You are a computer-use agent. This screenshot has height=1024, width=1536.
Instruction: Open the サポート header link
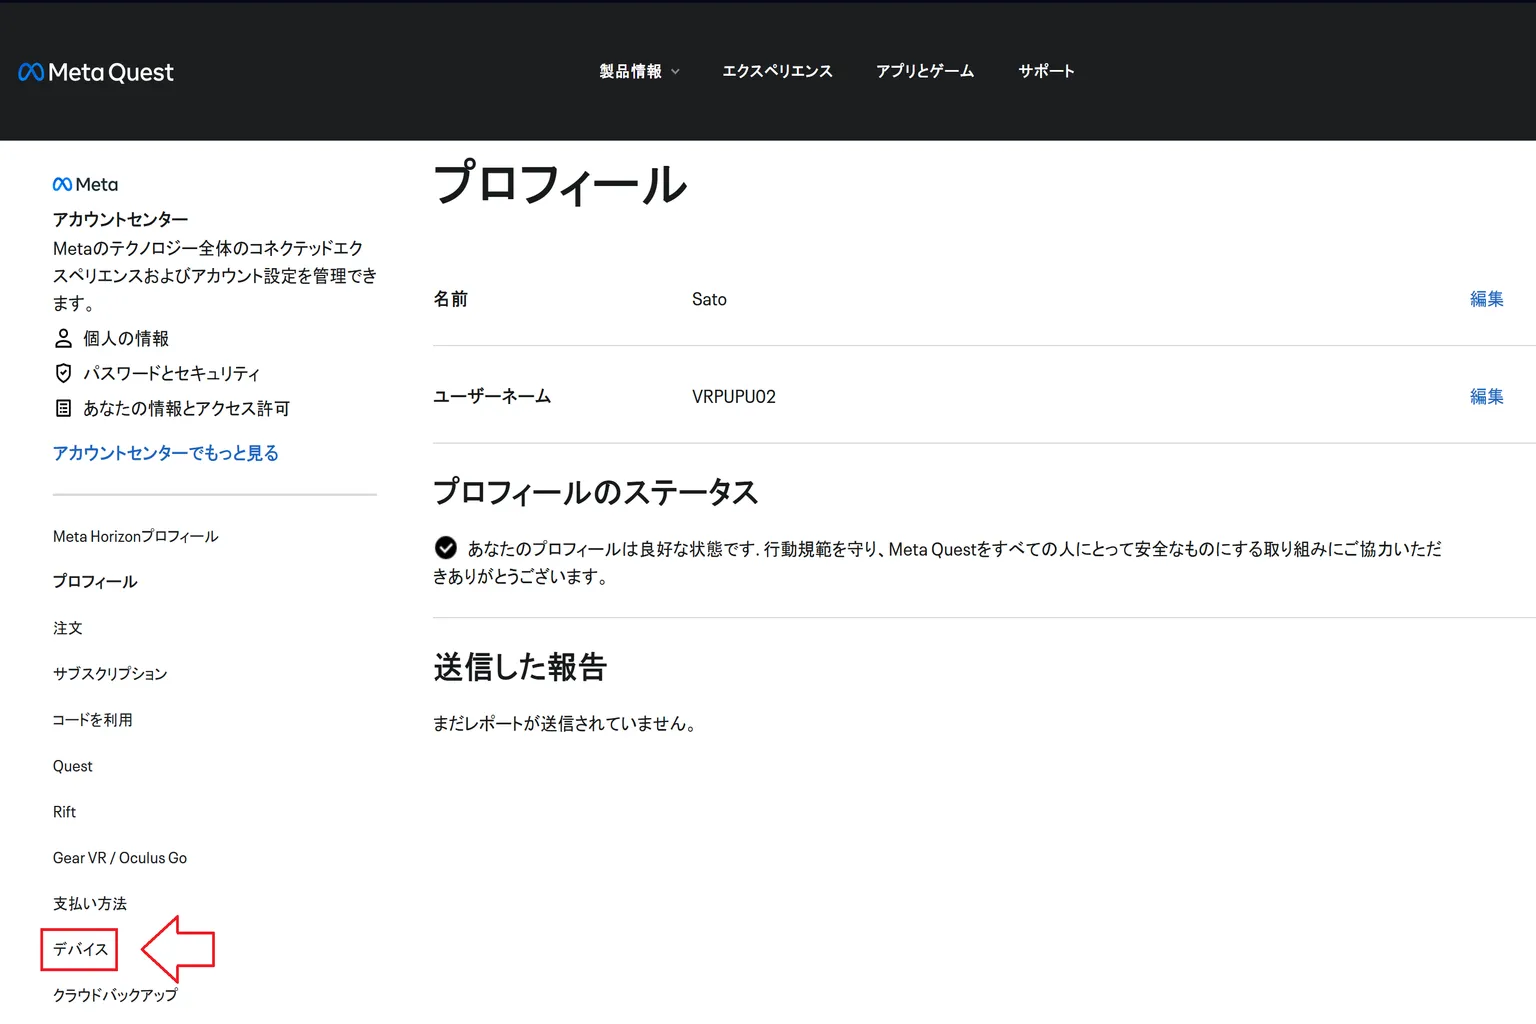click(x=1046, y=71)
